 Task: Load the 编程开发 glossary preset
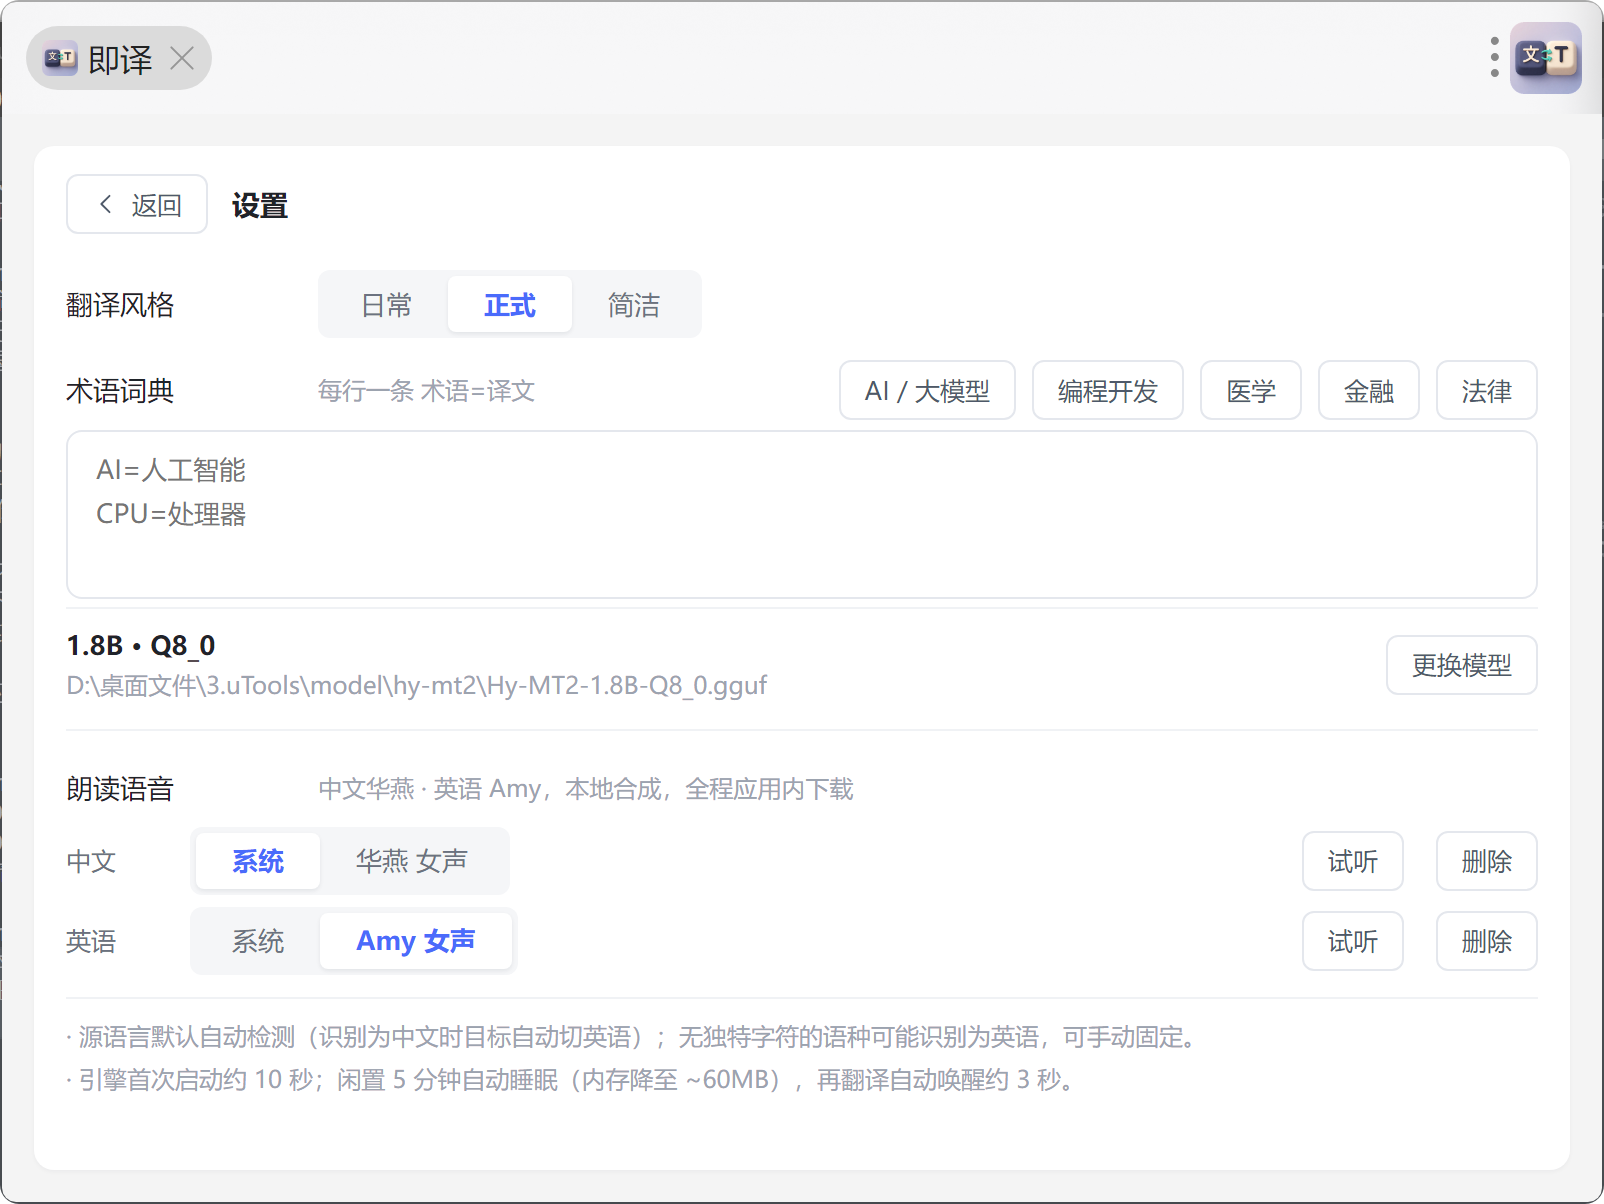click(1108, 391)
